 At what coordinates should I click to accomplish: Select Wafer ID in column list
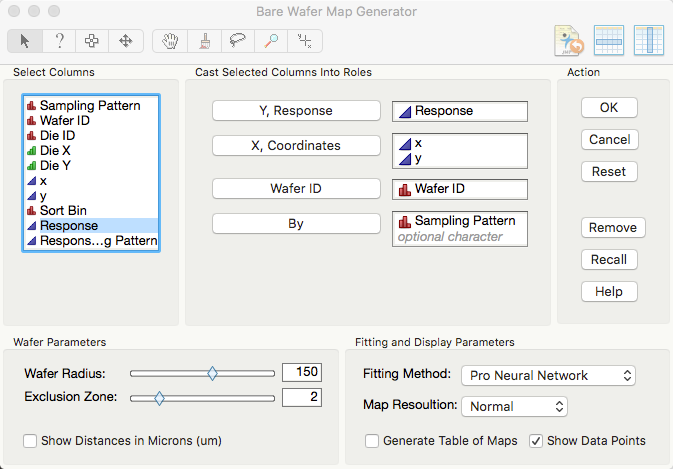tap(91, 121)
